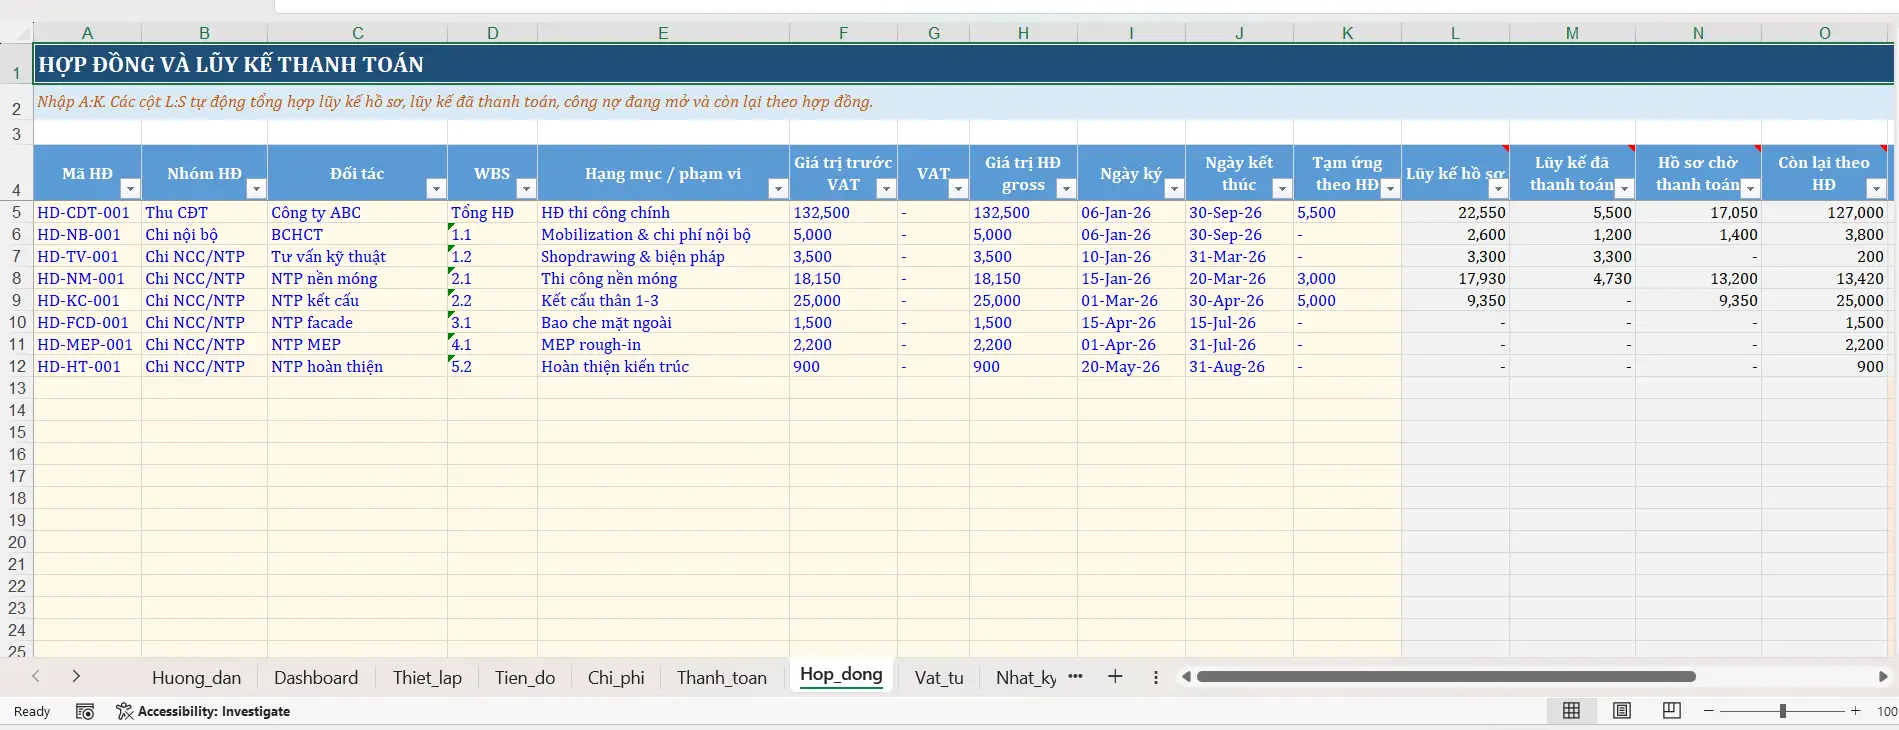Switch to the Dashboard sheet tab
This screenshot has width=1899, height=730.
pos(316,678)
